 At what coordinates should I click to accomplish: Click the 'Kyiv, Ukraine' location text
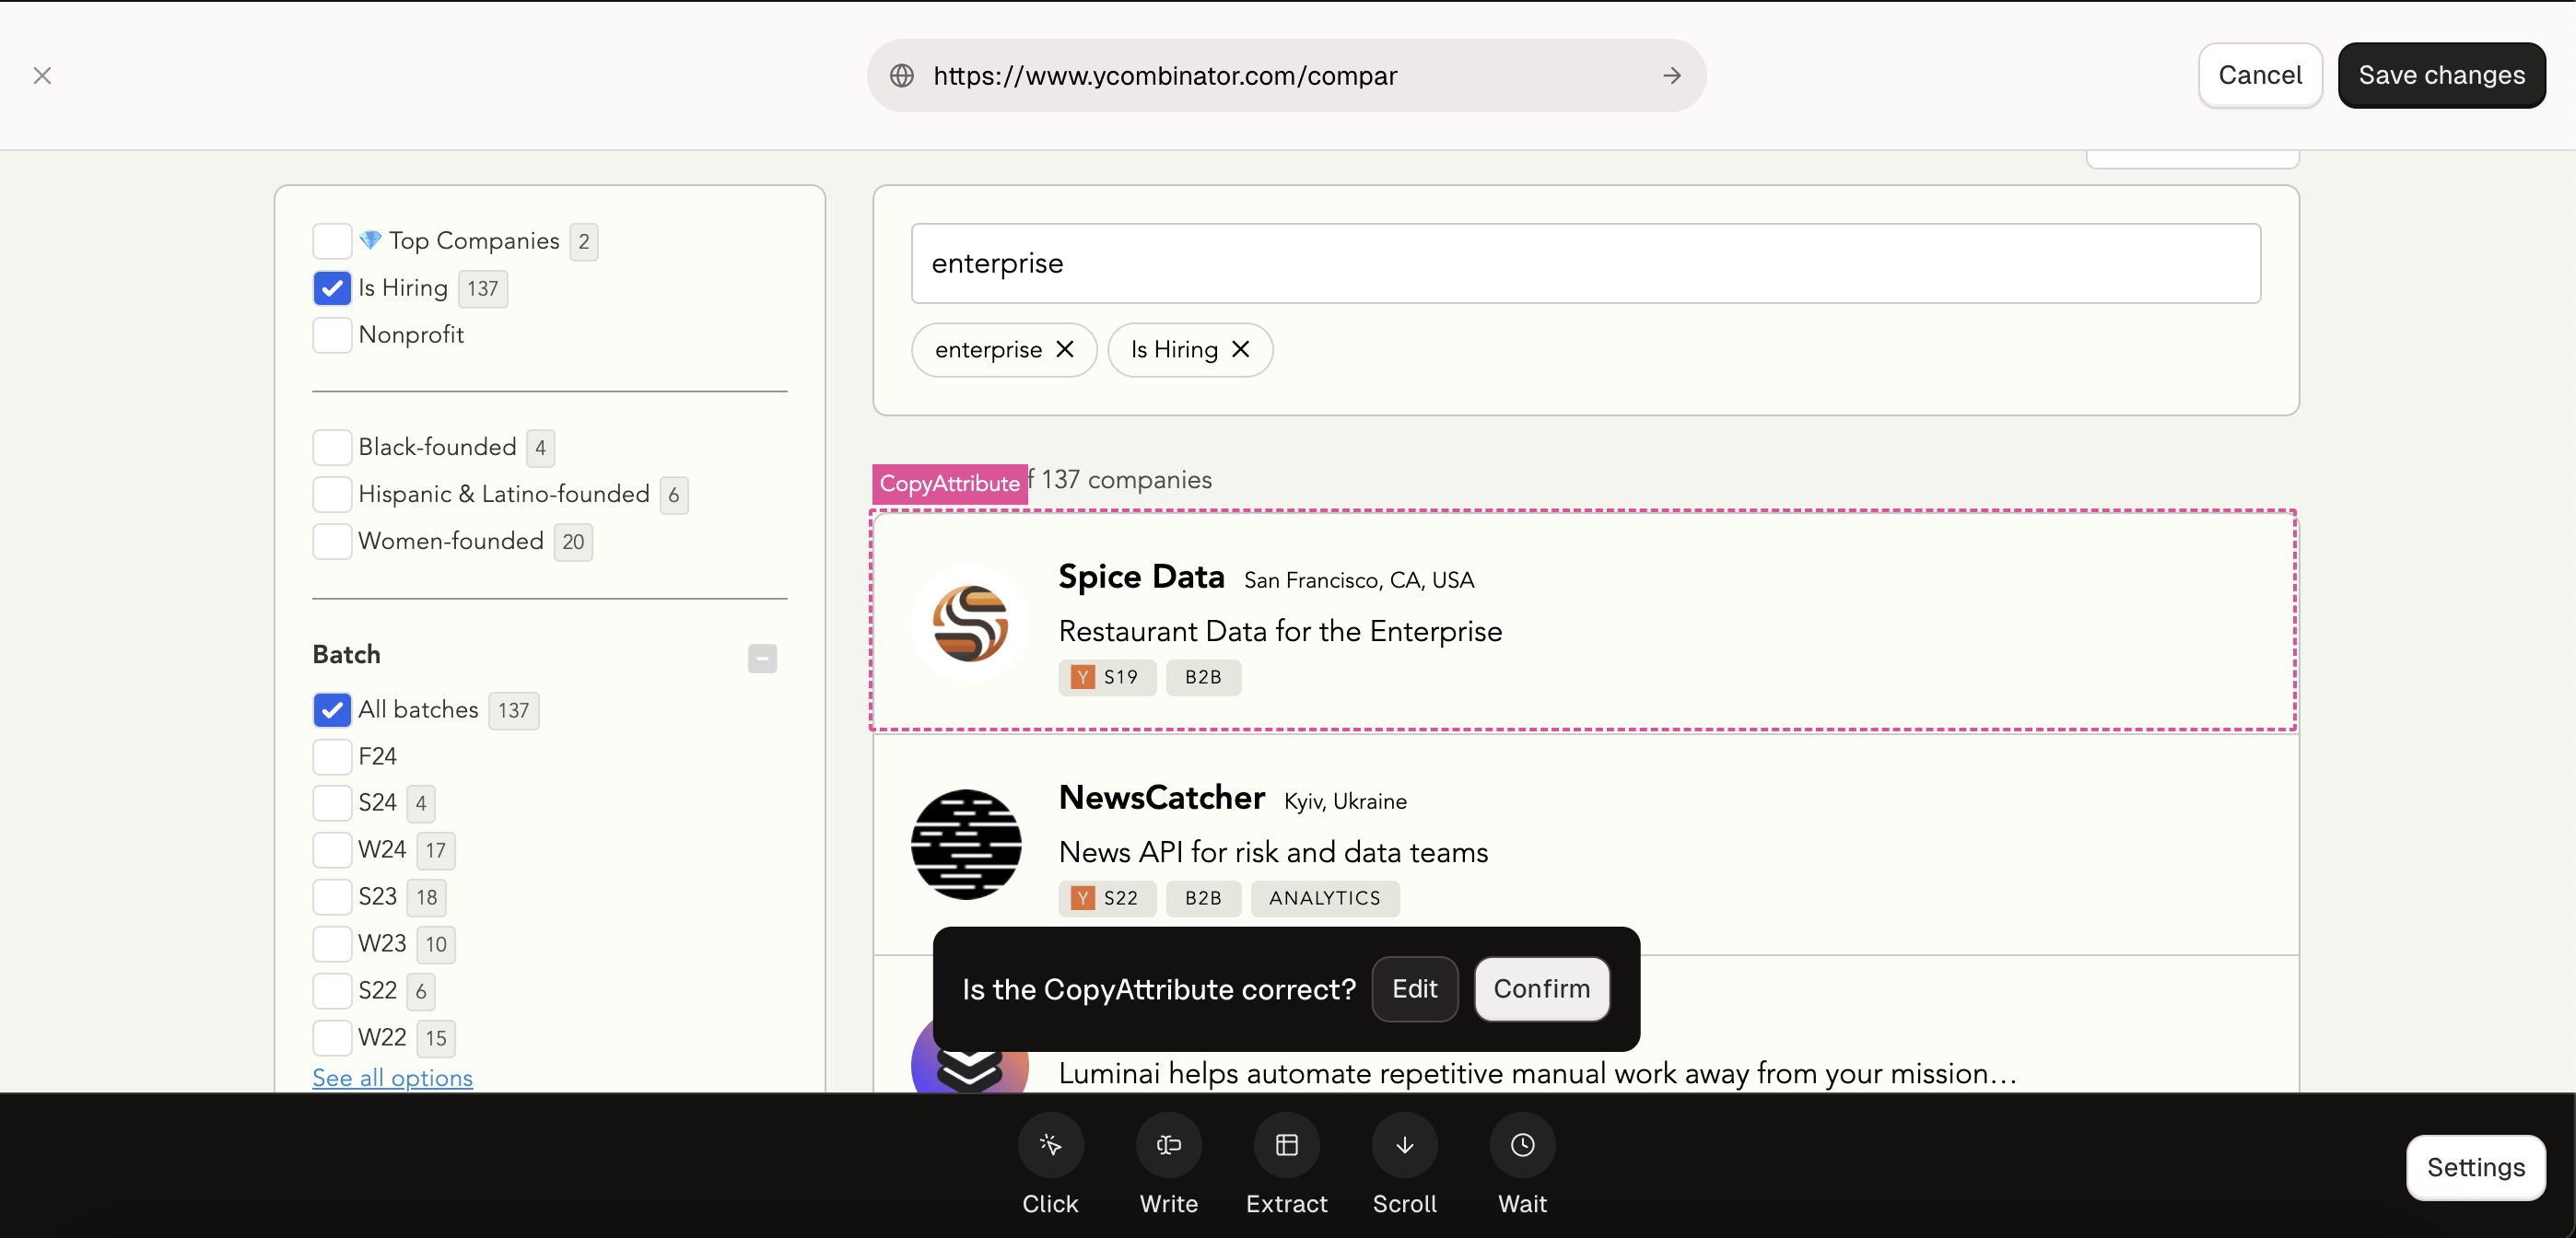click(x=1345, y=801)
